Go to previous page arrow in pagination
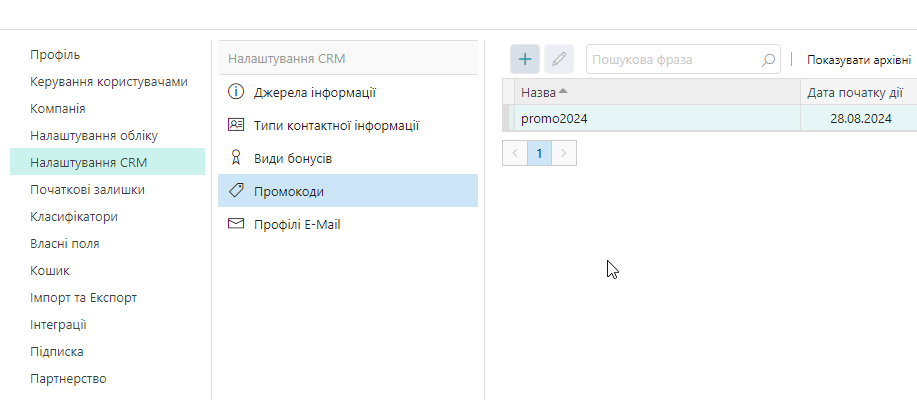This screenshot has width=917, height=400. (514, 153)
